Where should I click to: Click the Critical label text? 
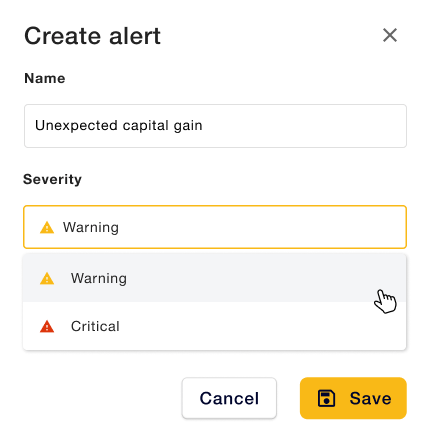coord(95,326)
